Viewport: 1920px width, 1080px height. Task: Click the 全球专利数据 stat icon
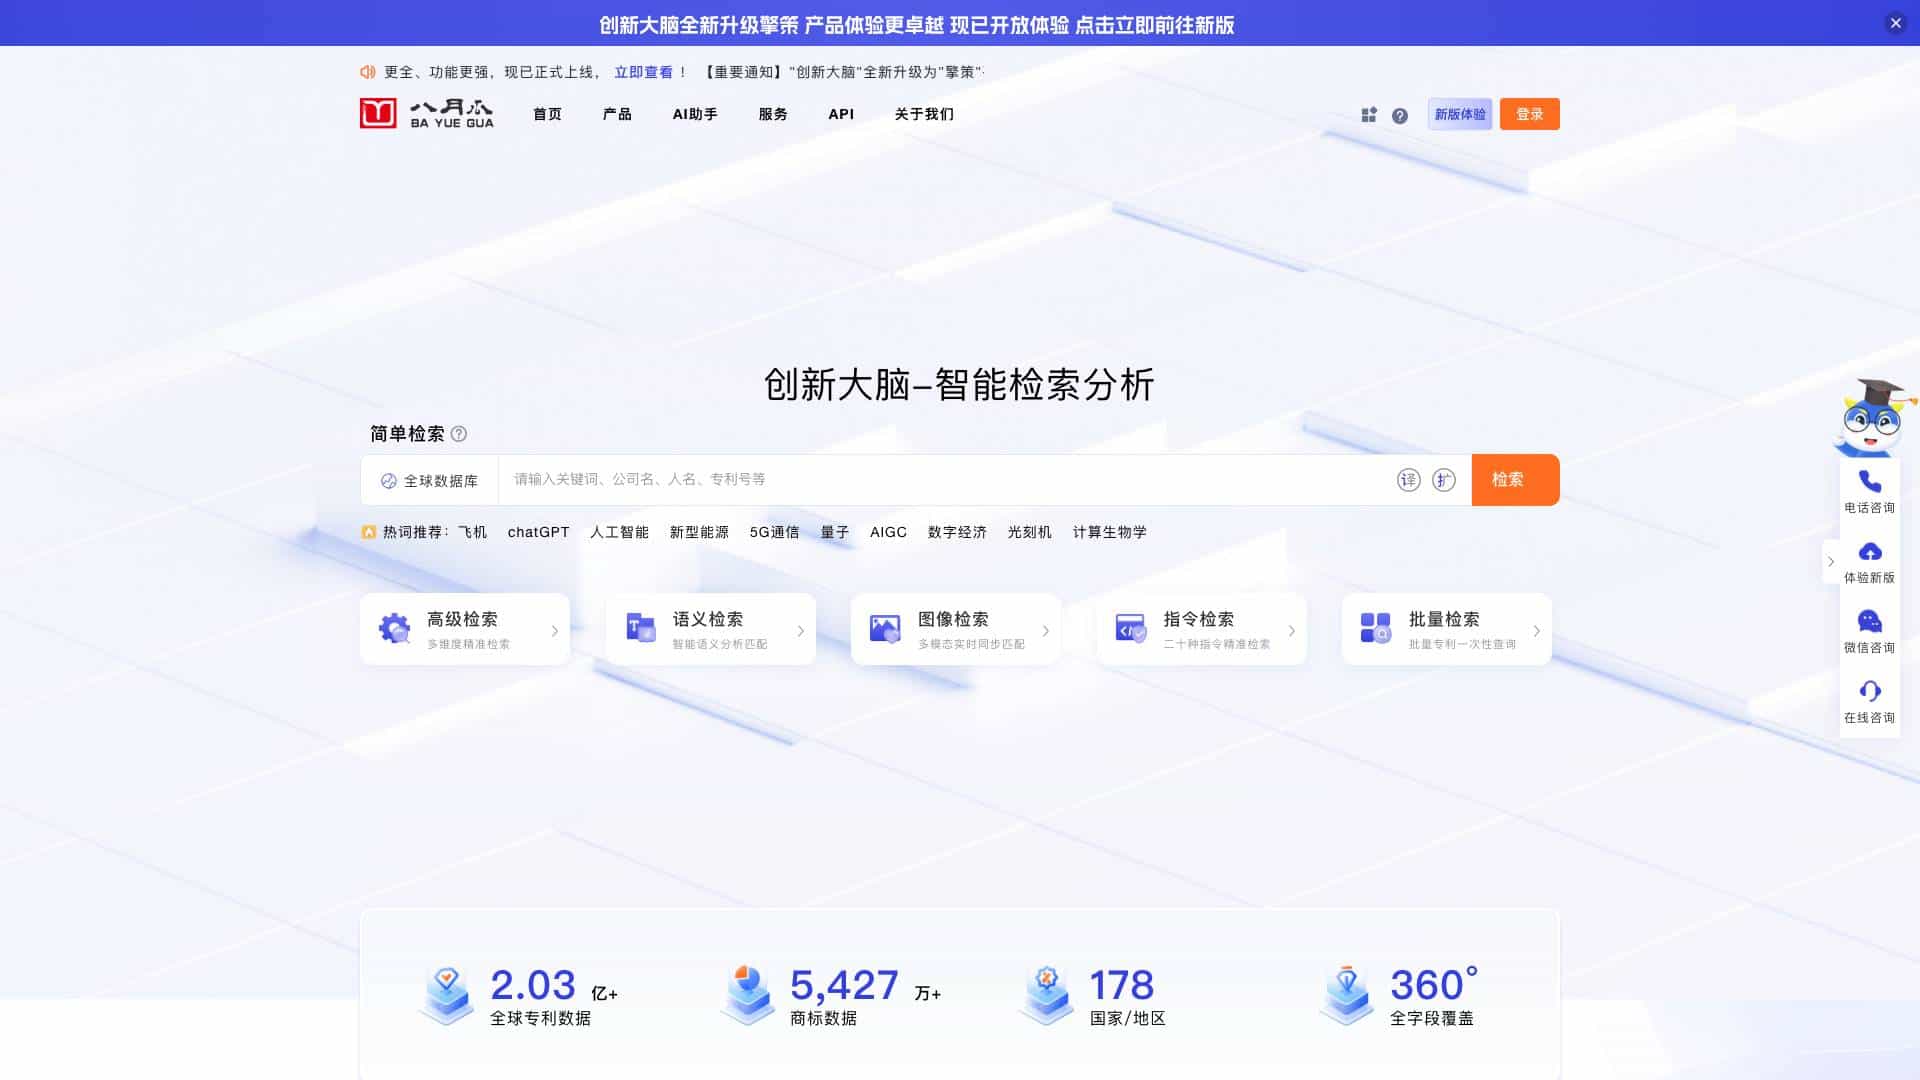[x=446, y=995]
